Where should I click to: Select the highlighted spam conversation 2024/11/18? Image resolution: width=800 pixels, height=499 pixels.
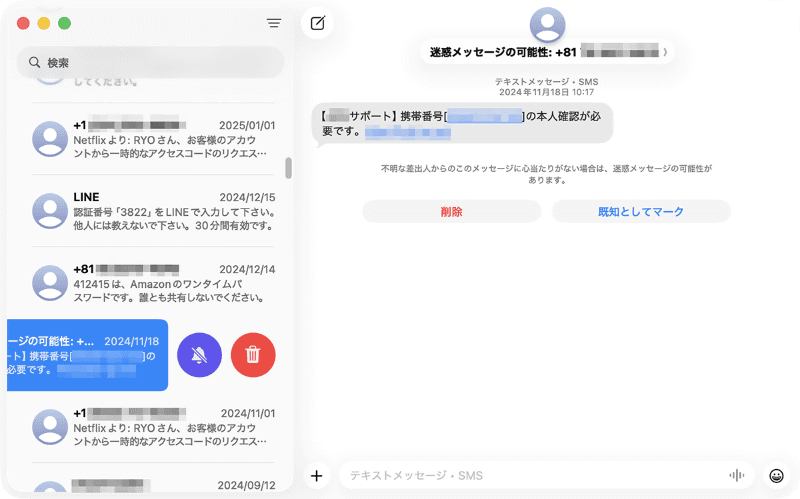(x=87, y=355)
